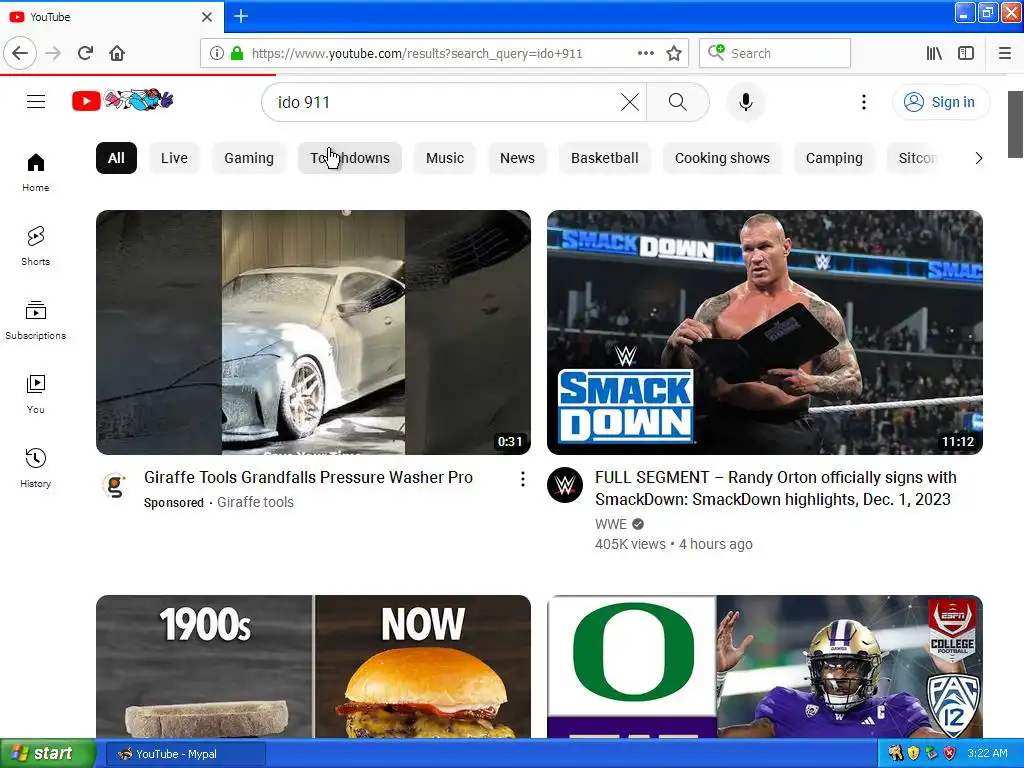This screenshot has width=1024, height=768.
Task: Open the Windows start menu
Action: pos(47,754)
